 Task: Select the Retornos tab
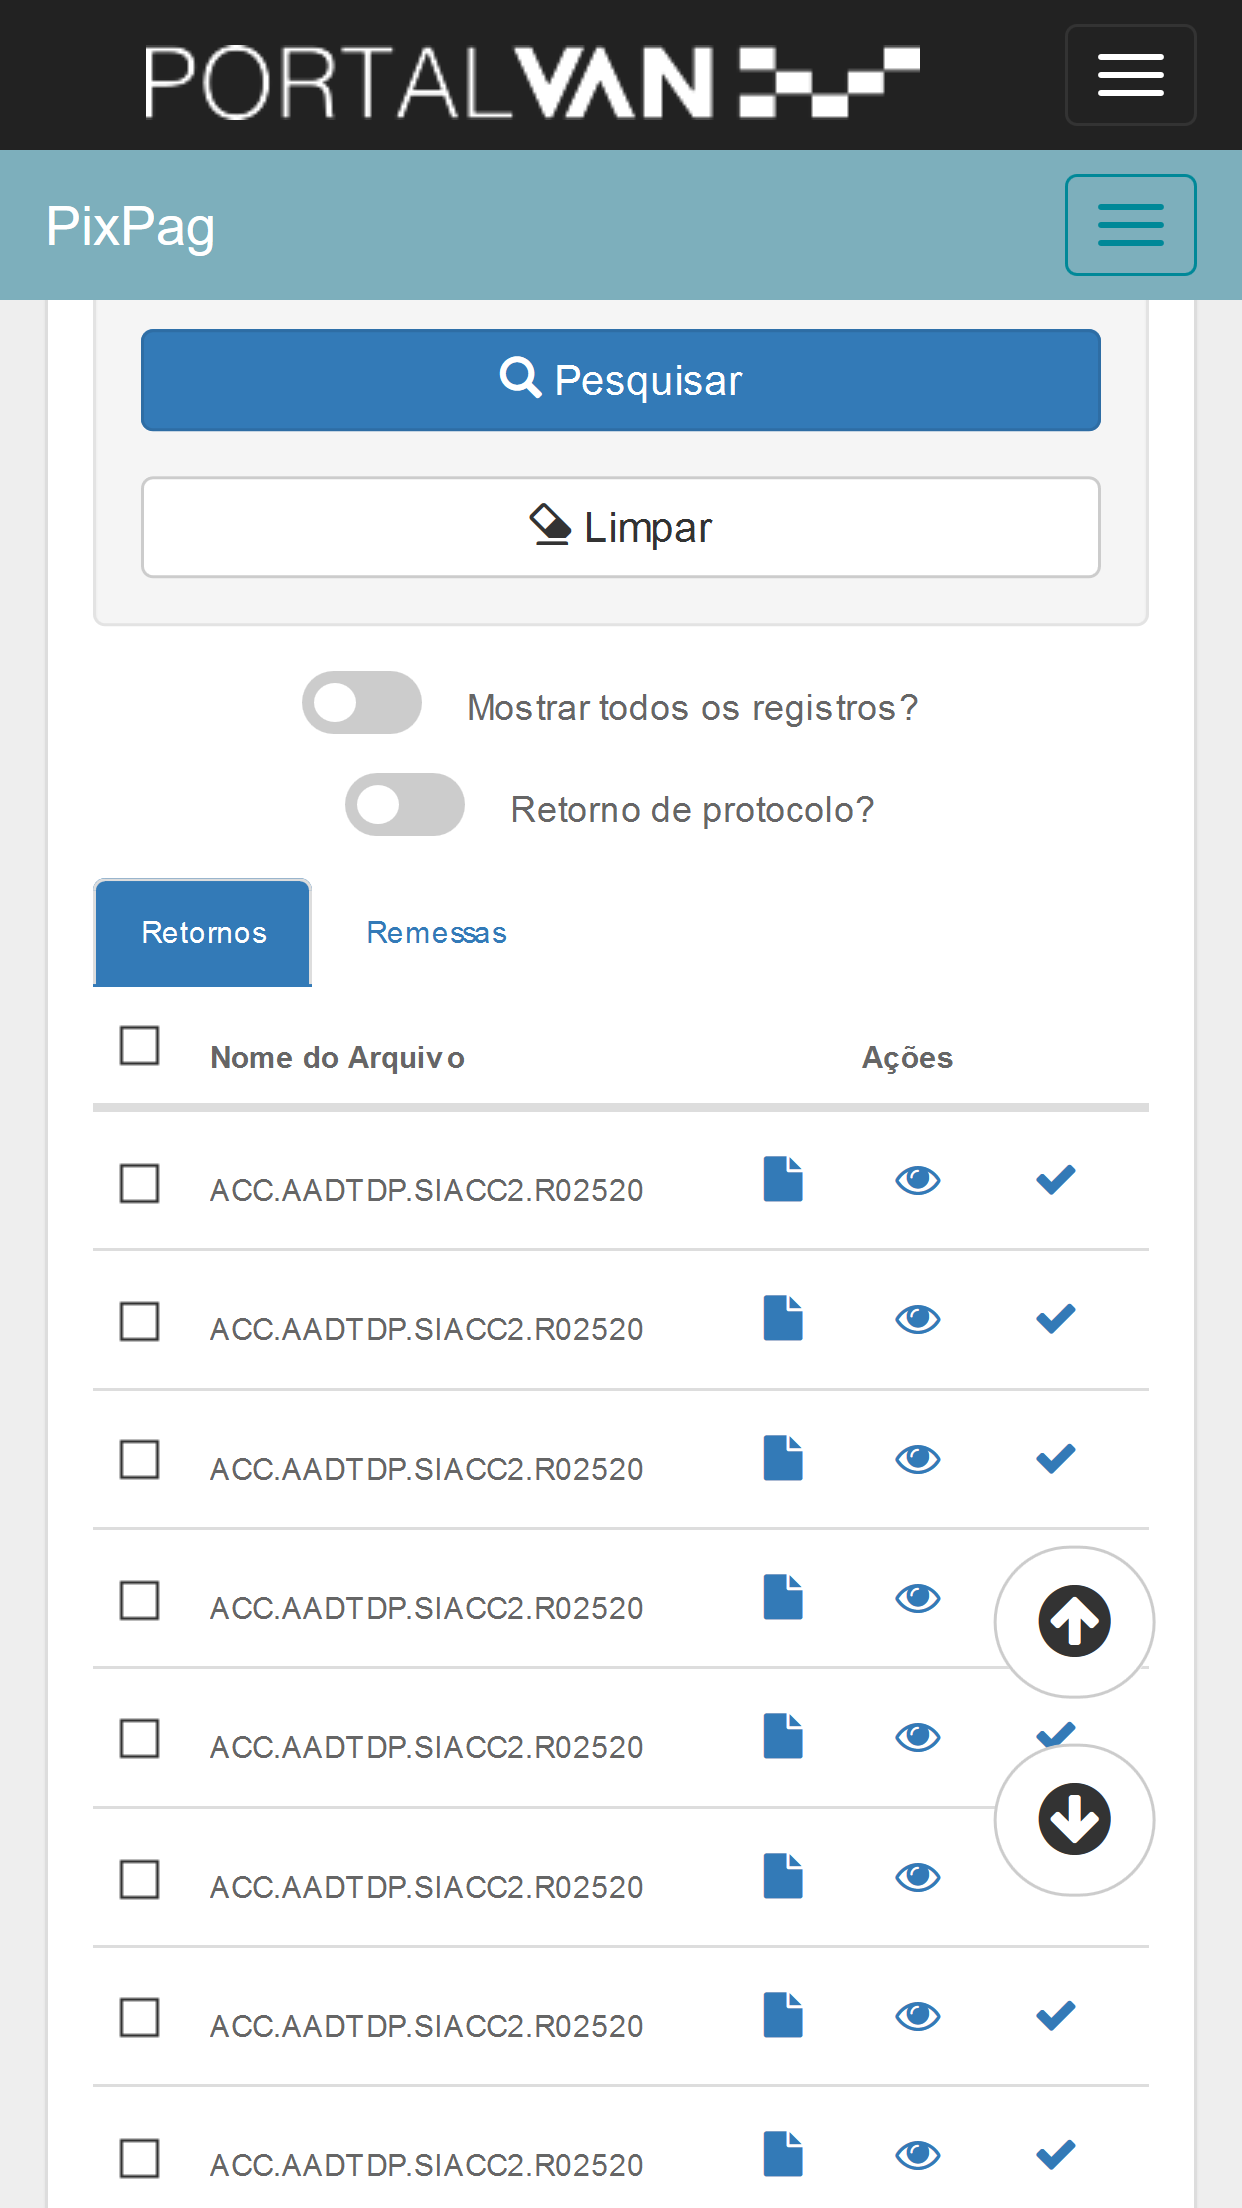point(203,932)
